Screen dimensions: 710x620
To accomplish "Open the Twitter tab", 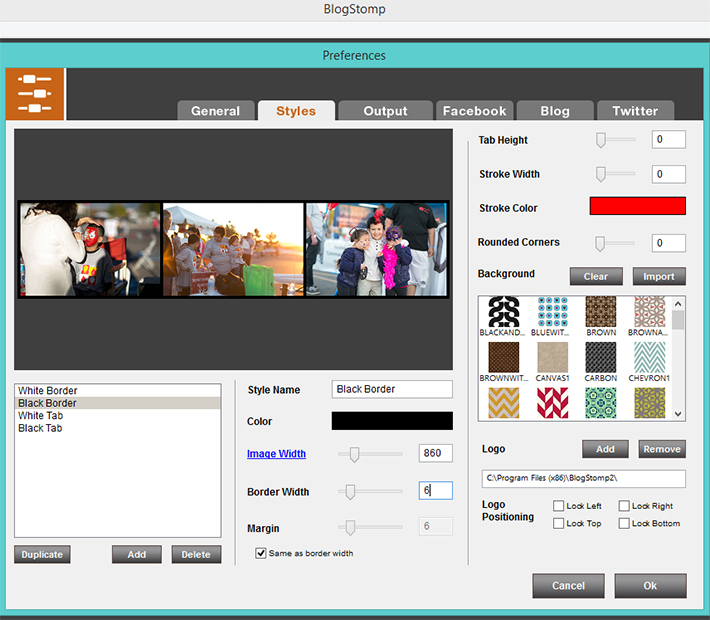I will pyautogui.click(x=635, y=111).
